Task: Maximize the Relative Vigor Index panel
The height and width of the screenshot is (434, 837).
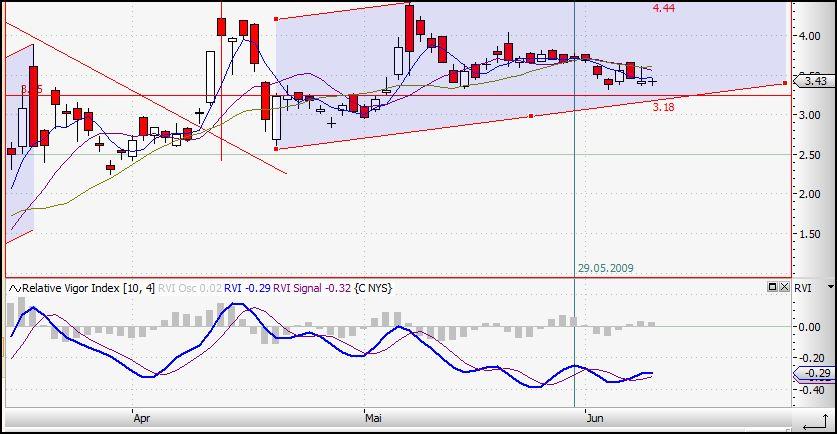Action: tap(772, 287)
